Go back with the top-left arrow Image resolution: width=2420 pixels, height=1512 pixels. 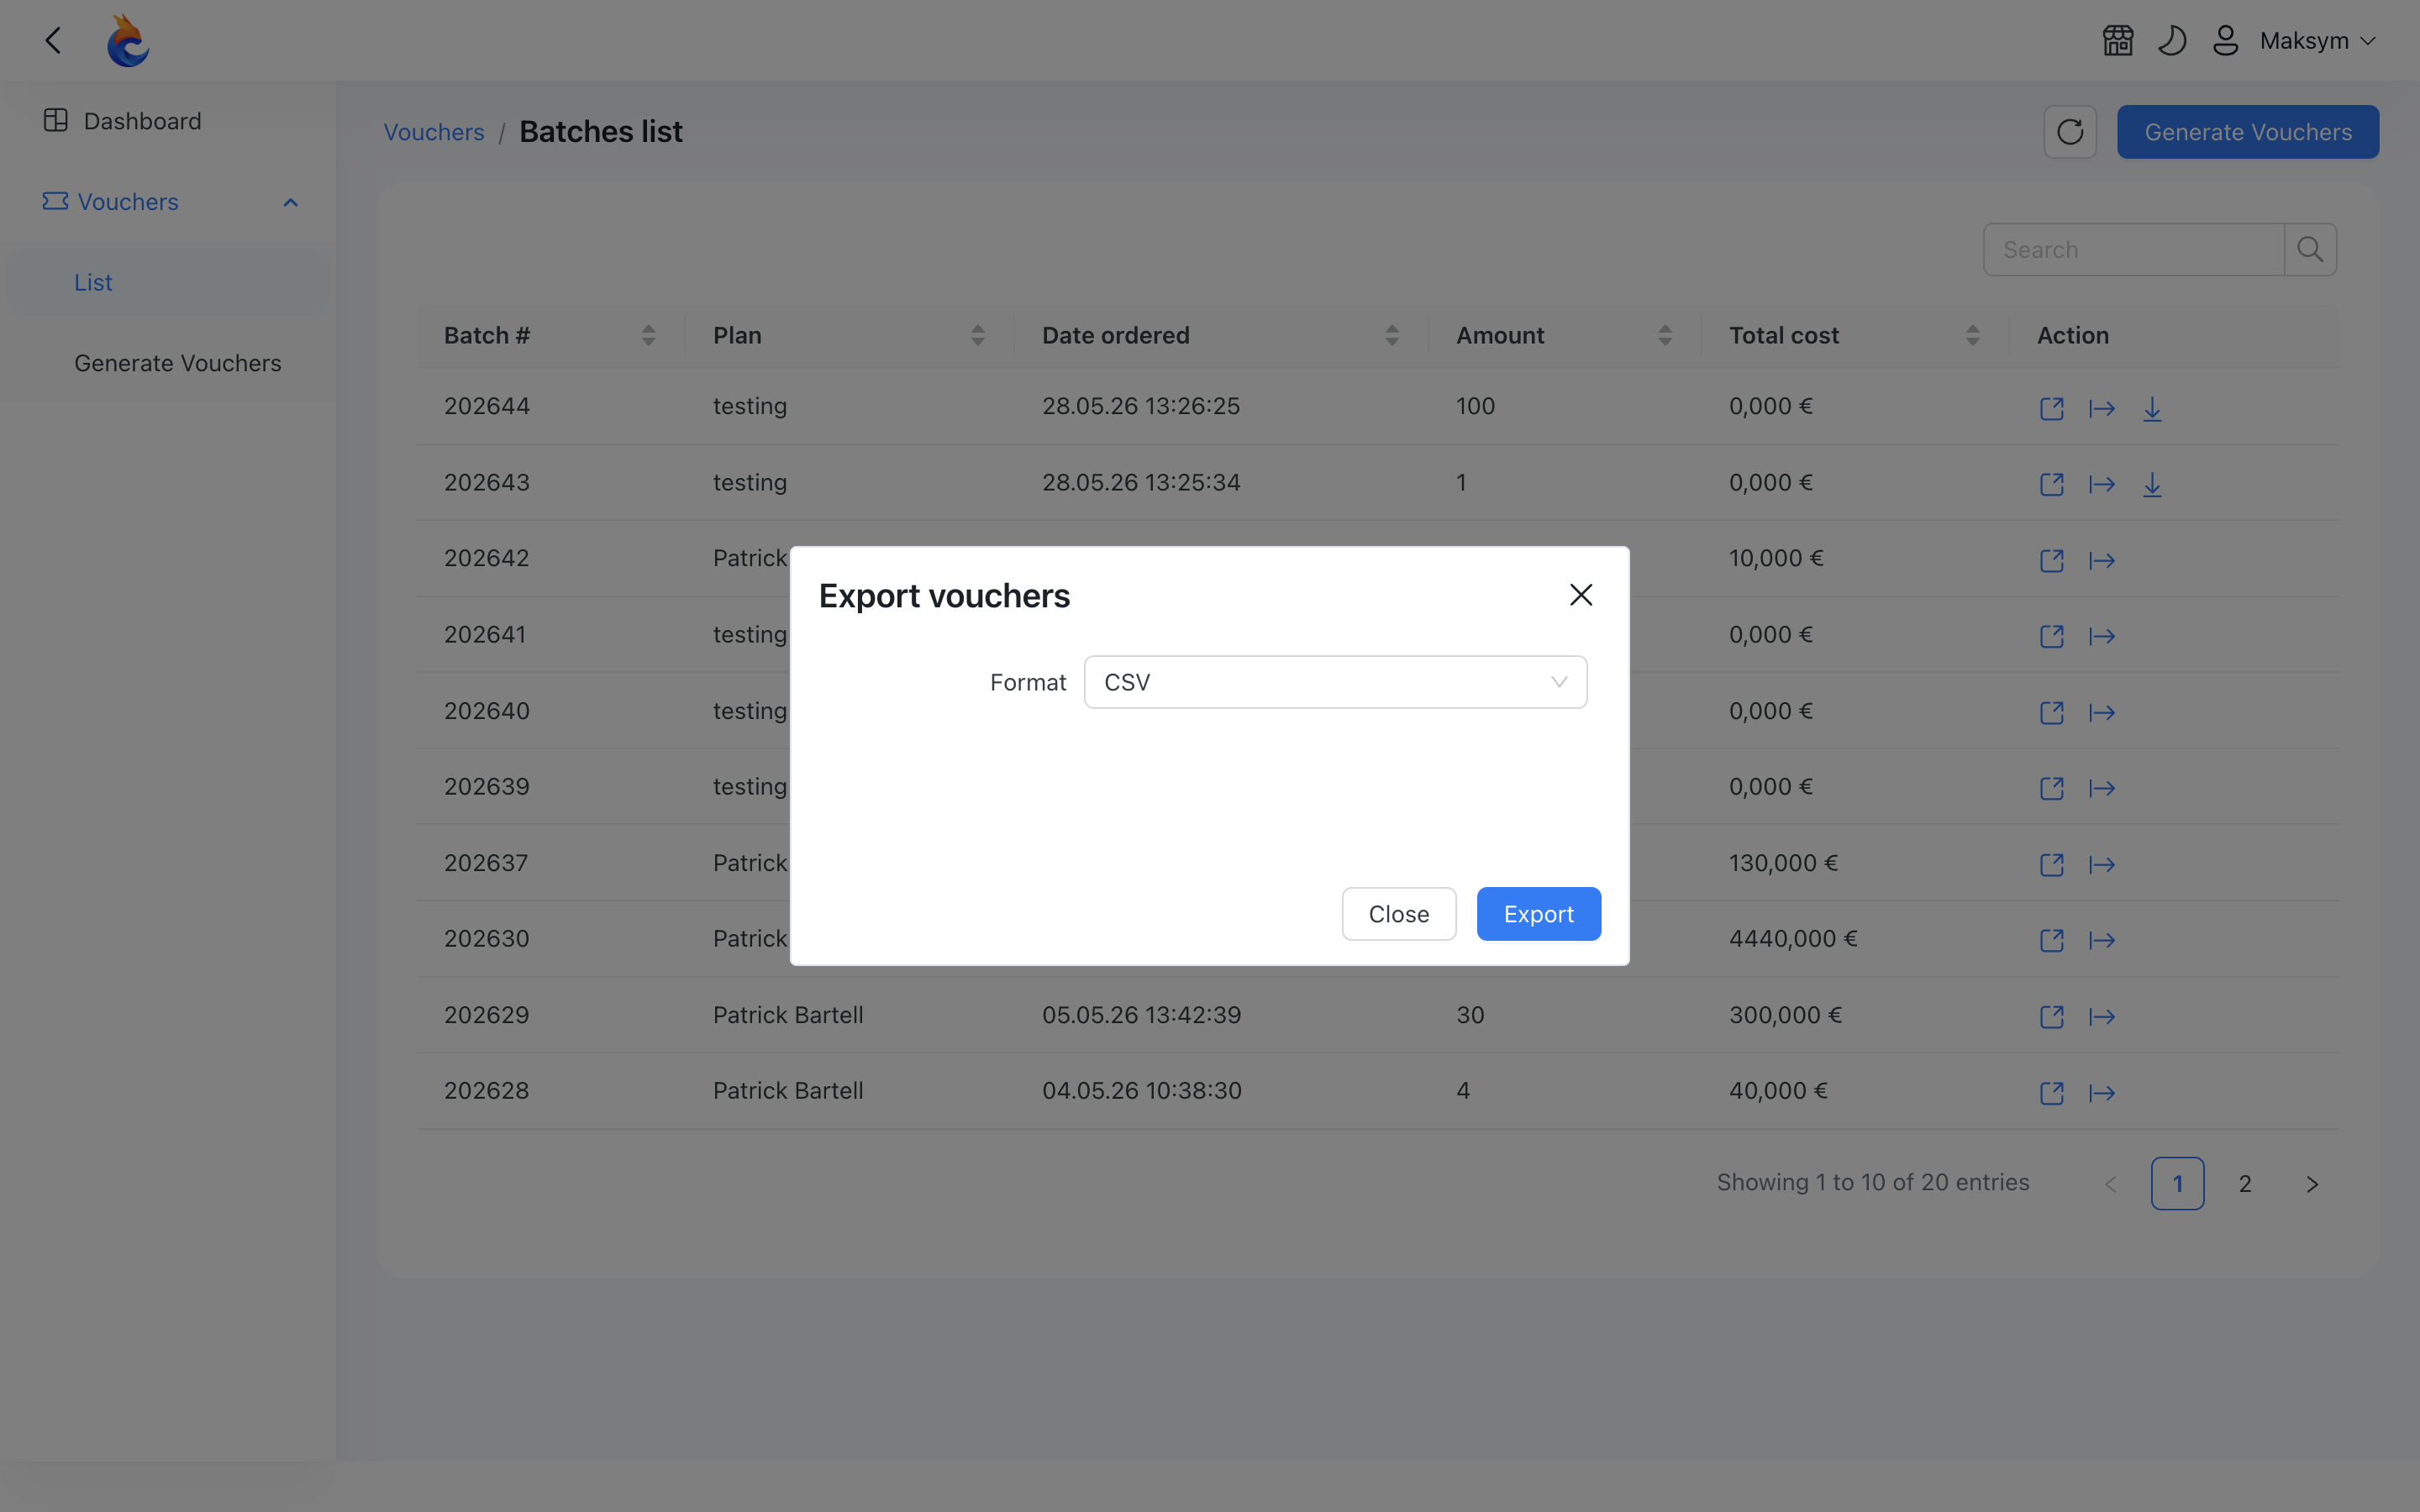53,40
